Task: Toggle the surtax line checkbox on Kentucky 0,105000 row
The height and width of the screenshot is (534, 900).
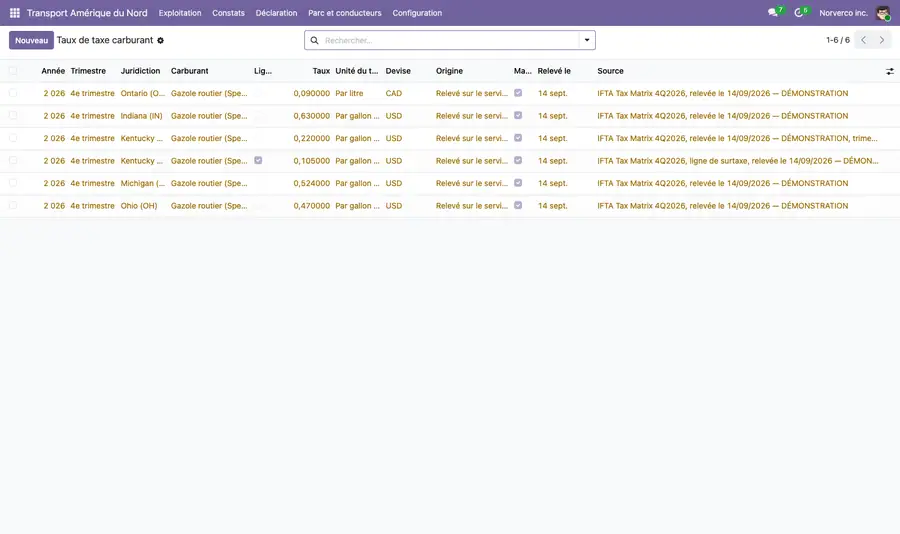Action: [258, 161]
